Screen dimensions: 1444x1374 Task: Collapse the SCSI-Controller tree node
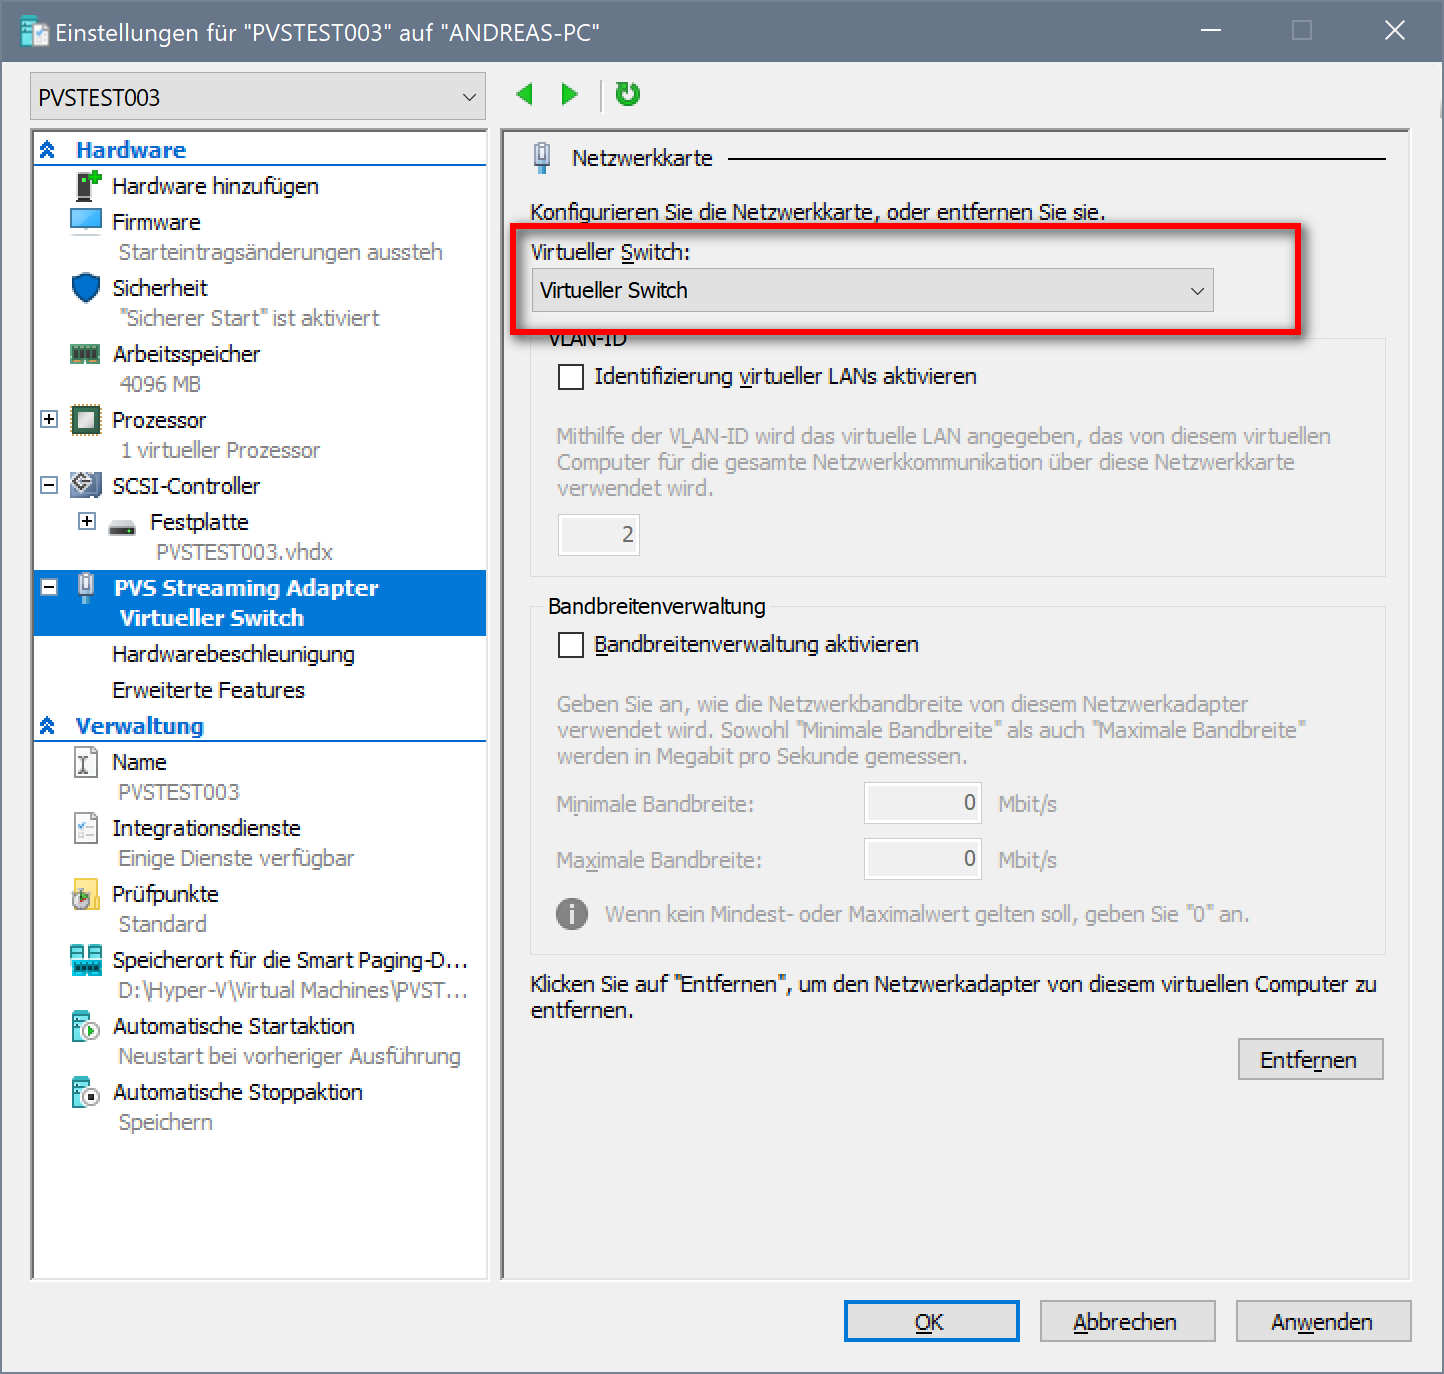click(49, 485)
